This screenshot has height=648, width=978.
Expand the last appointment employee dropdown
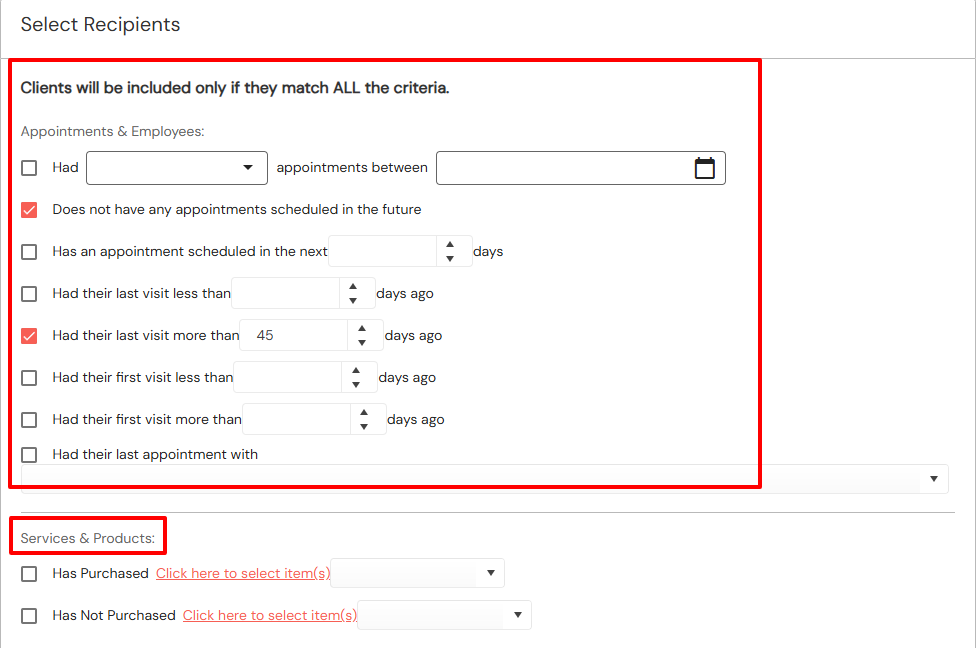point(932,479)
